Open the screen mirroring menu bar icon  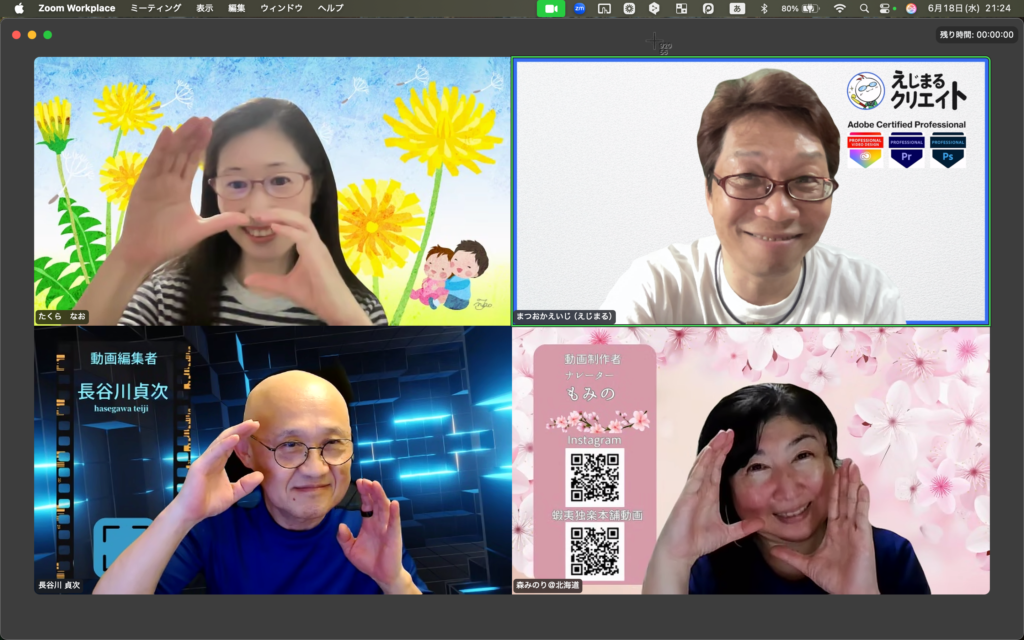tap(604, 8)
